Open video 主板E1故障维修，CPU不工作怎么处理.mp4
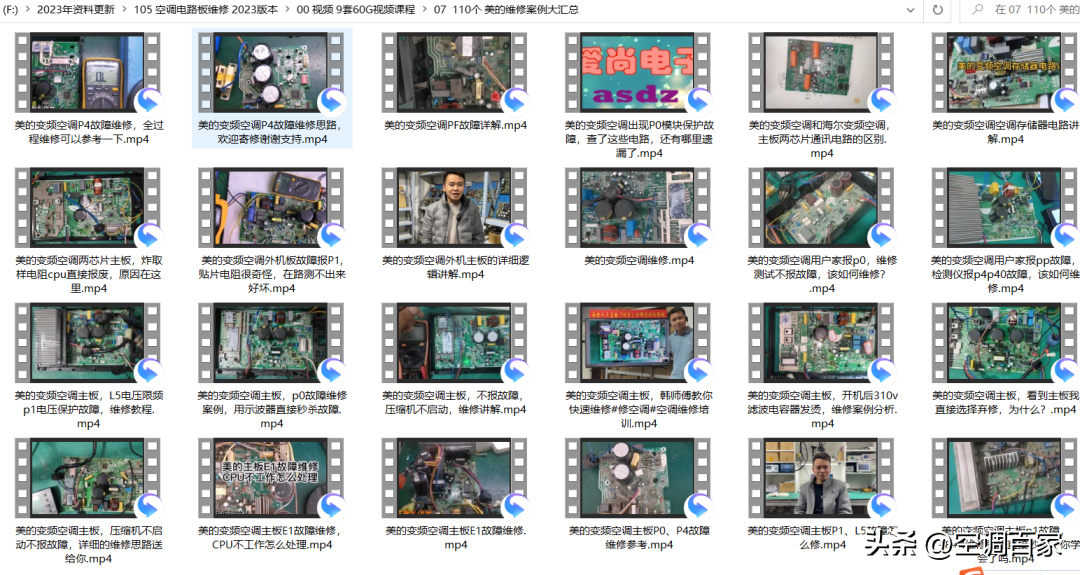This screenshot has width=1080, height=575. [x=272, y=478]
